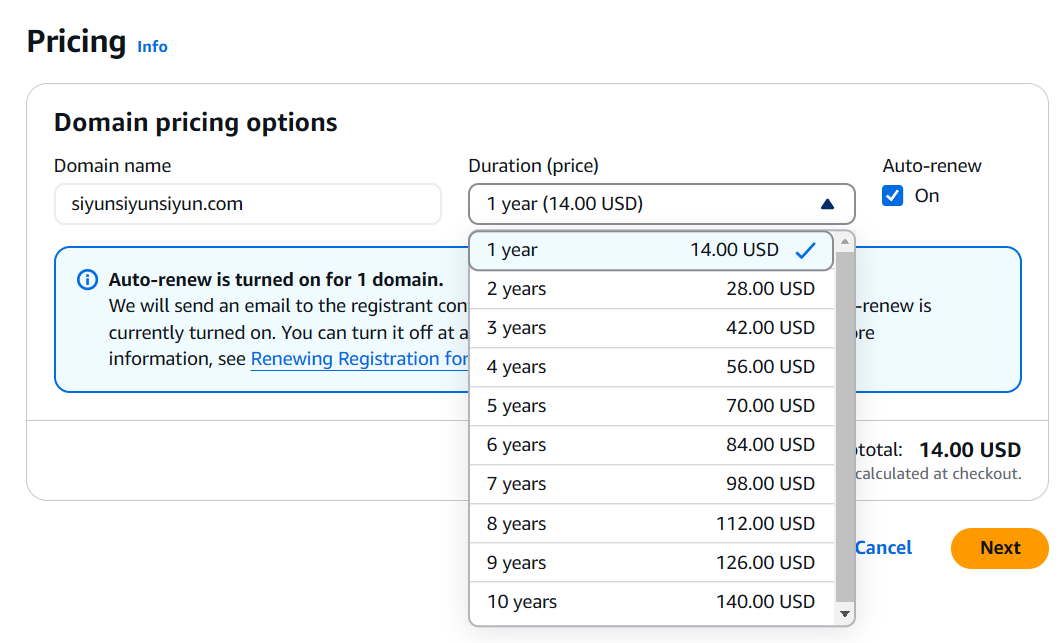Collapse the Duration (price) dropdown

[661, 204]
